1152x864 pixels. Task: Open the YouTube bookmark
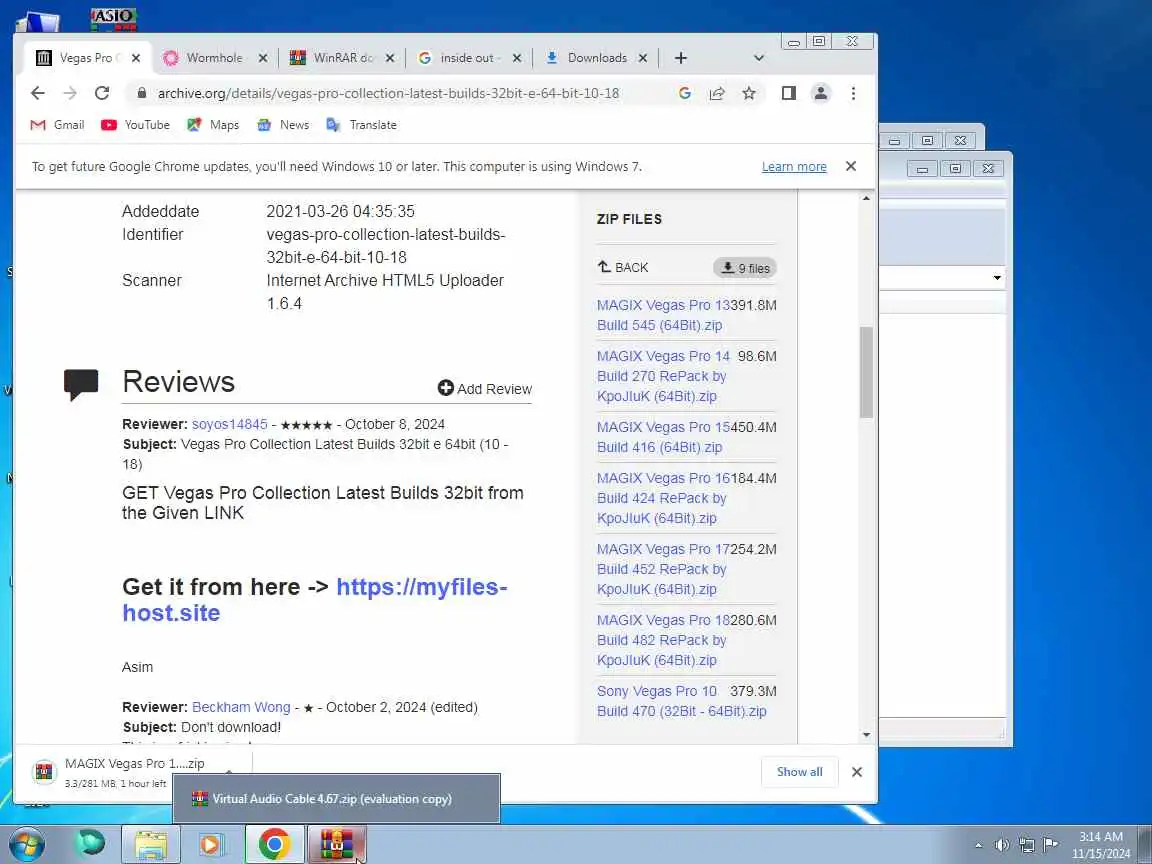click(x=135, y=125)
